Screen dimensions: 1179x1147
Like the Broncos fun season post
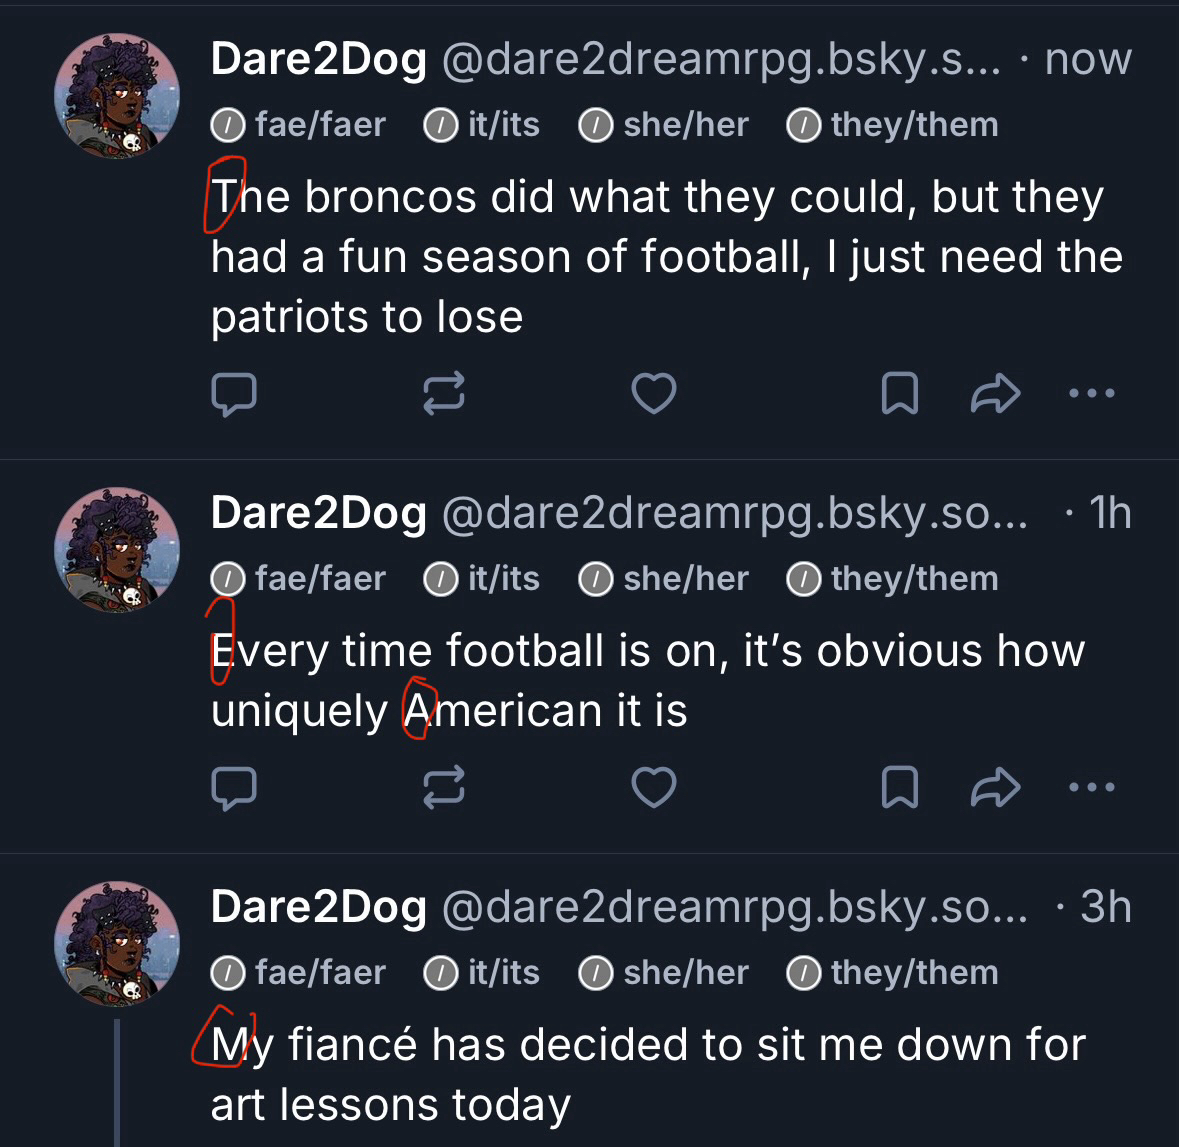(654, 394)
